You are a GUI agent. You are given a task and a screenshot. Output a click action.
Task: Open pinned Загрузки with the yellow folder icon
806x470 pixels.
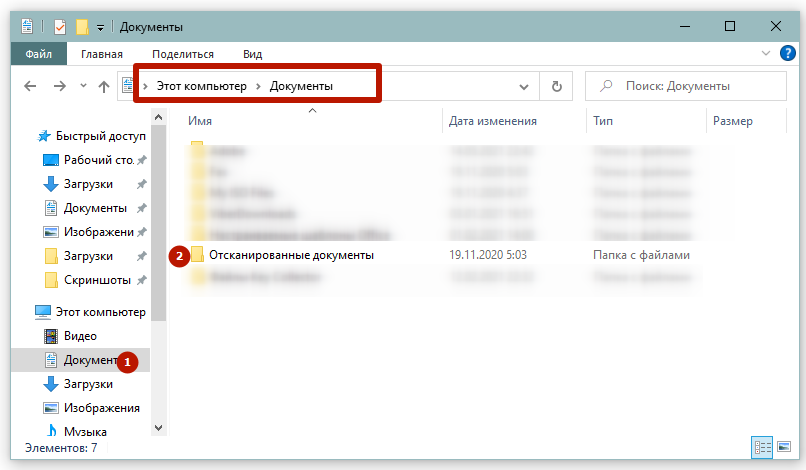pyautogui.click(x=88, y=256)
